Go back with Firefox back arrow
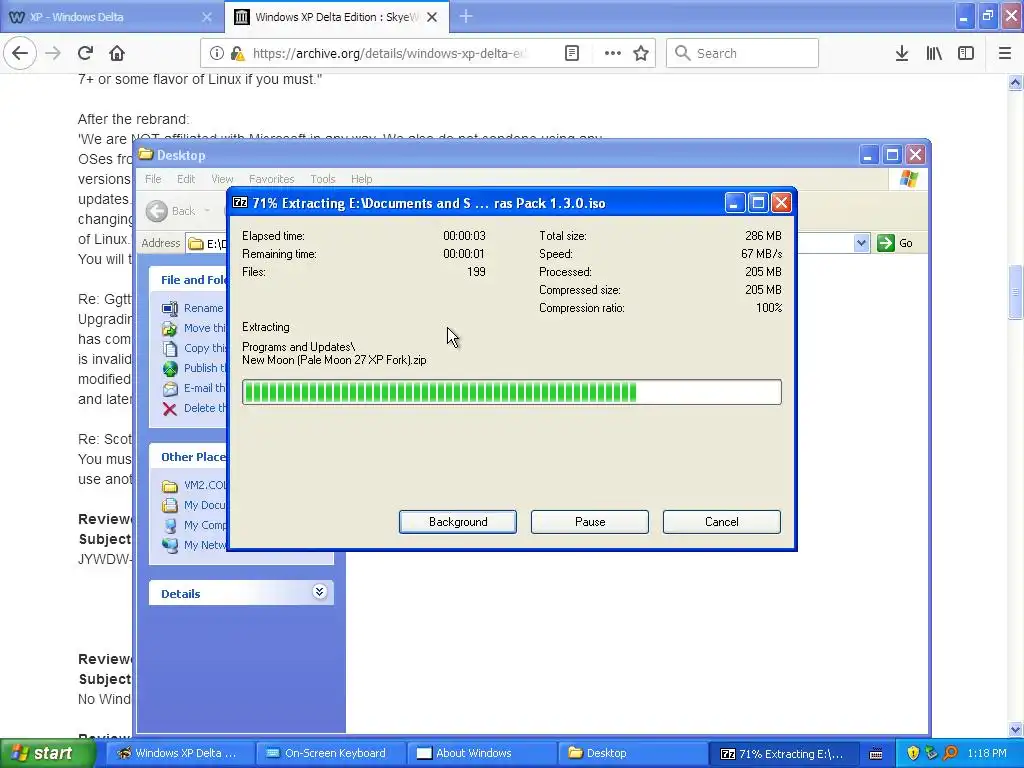 tap(20, 54)
